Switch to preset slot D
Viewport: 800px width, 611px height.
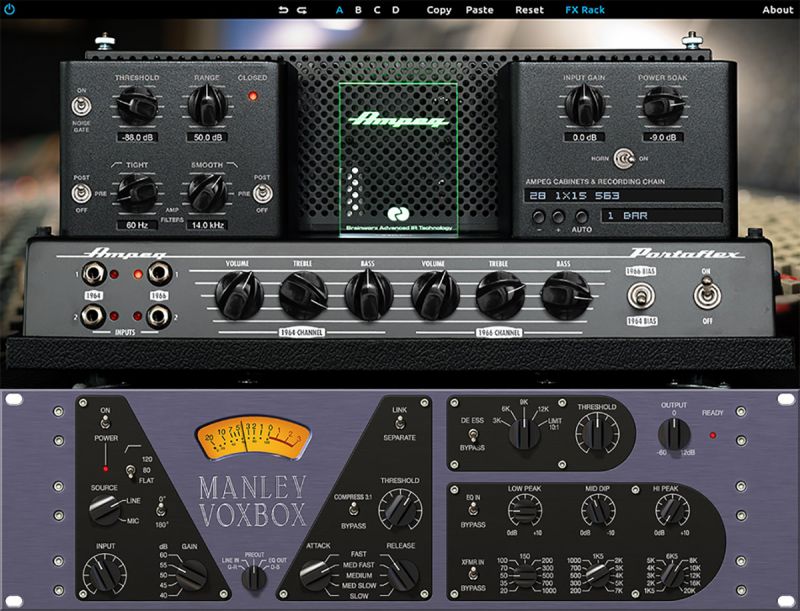tap(396, 10)
